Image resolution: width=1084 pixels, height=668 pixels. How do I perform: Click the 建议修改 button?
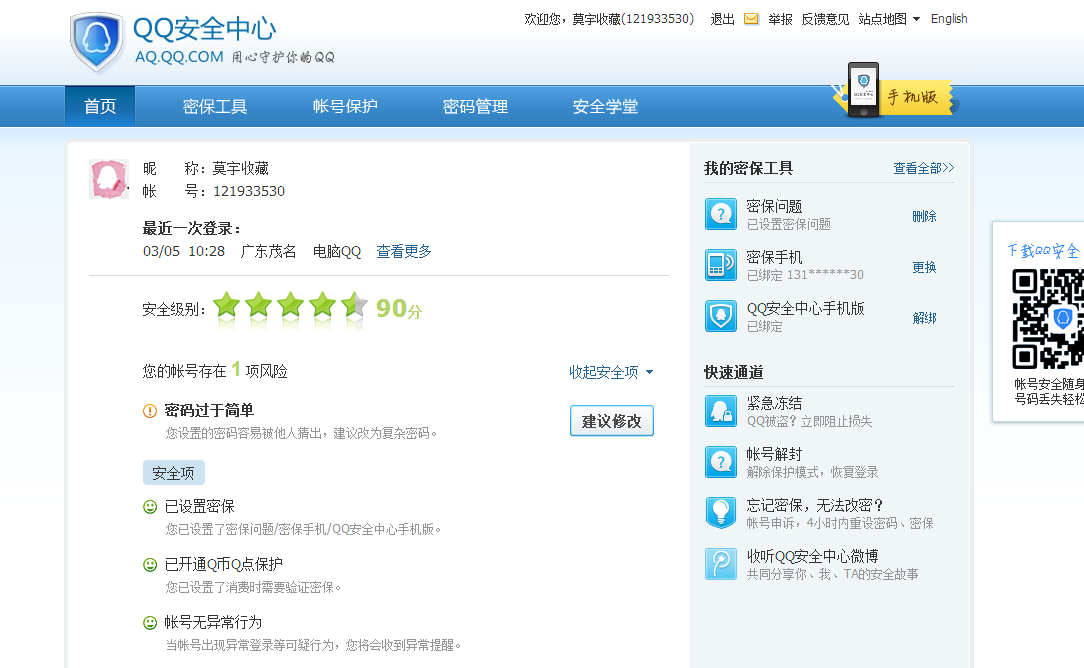tap(612, 421)
